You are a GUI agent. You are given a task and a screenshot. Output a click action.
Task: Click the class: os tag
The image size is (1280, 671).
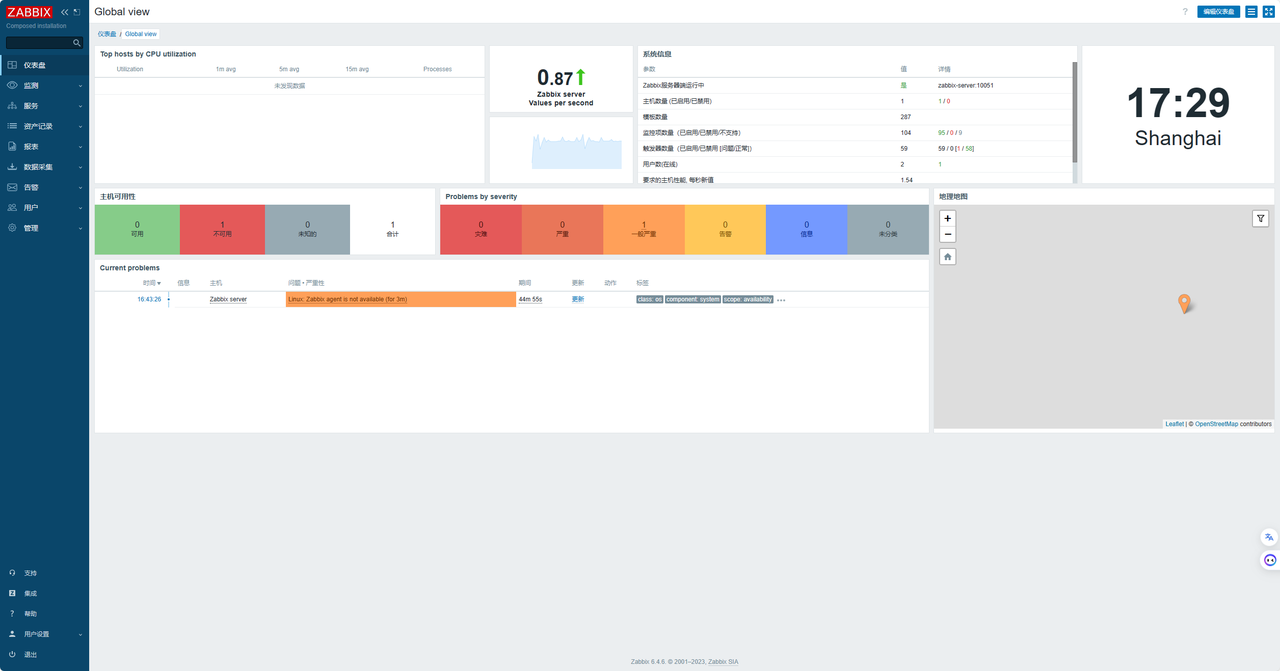pyautogui.click(x=650, y=299)
